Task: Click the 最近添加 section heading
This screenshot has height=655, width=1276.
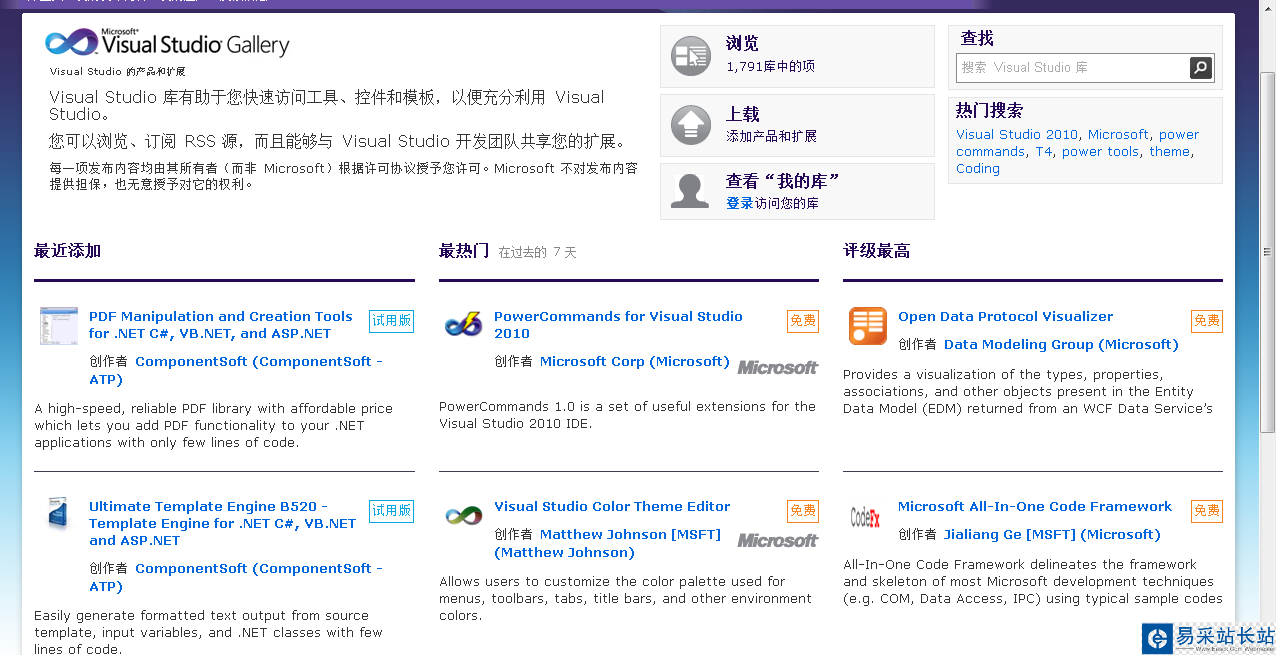Action: [x=67, y=250]
